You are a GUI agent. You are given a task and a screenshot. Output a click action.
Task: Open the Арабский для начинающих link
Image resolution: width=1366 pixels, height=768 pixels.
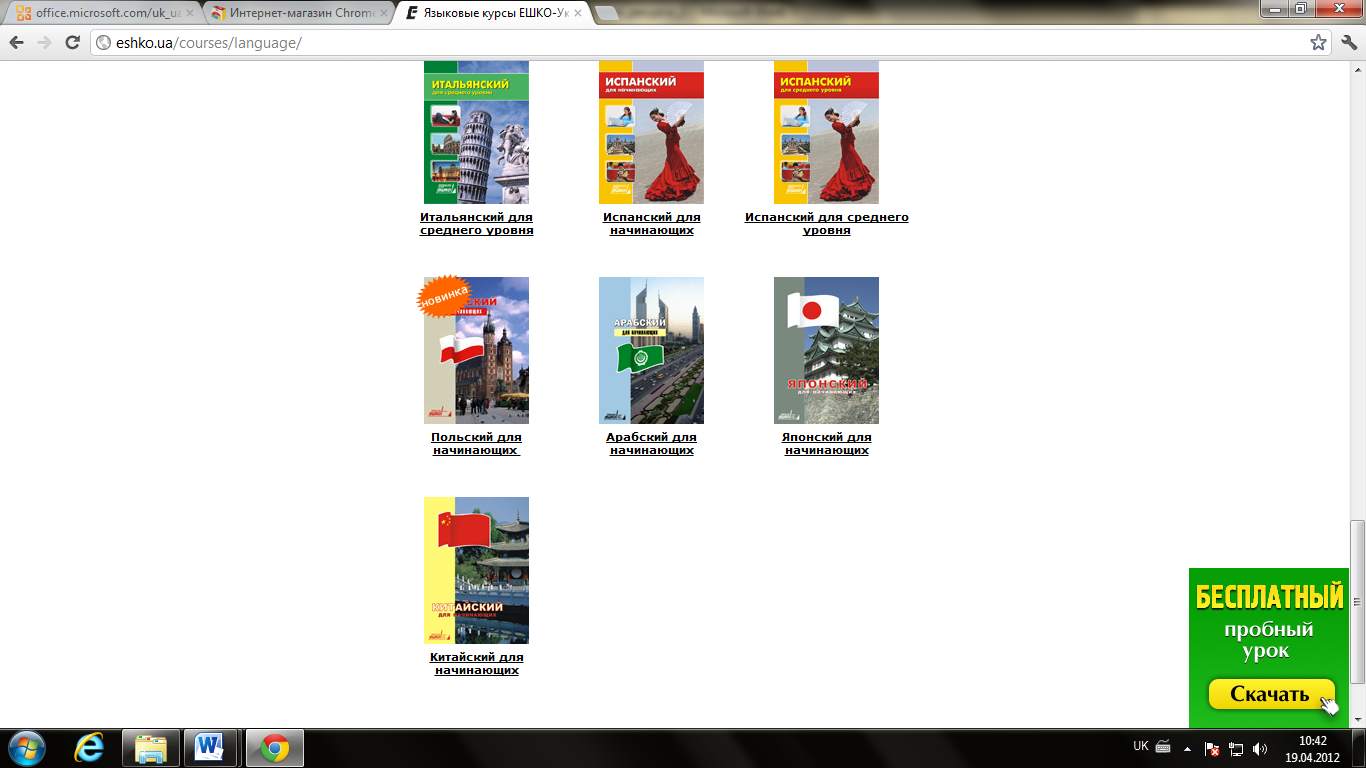tap(651, 444)
